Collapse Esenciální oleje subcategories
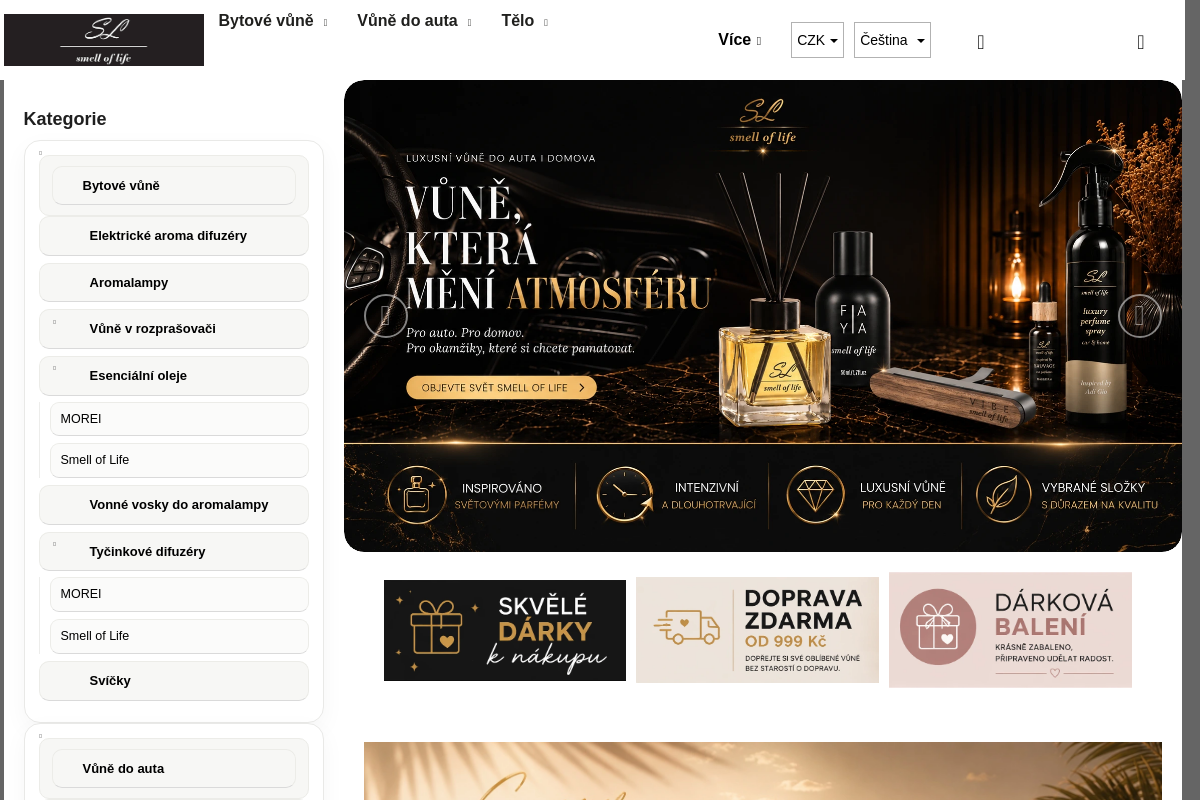The height and width of the screenshot is (800, 1200). click(x=54, y=369)
